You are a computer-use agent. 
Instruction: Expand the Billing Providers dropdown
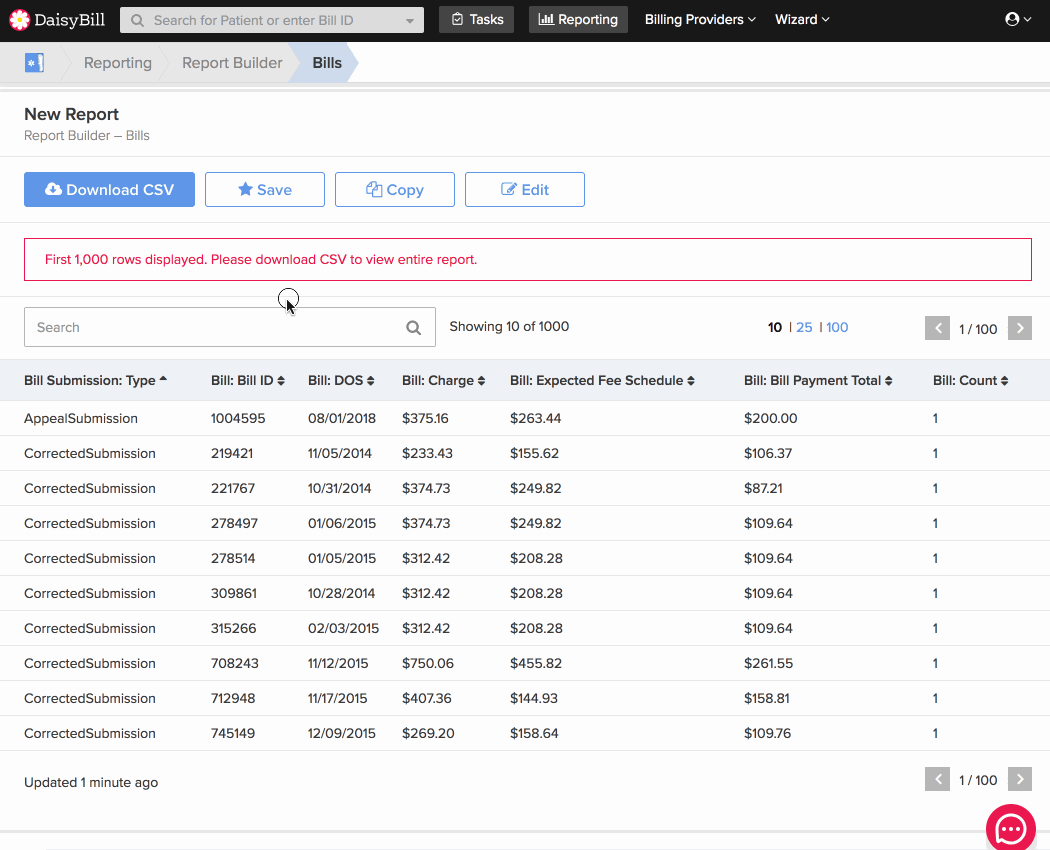[x=700, y=20]
